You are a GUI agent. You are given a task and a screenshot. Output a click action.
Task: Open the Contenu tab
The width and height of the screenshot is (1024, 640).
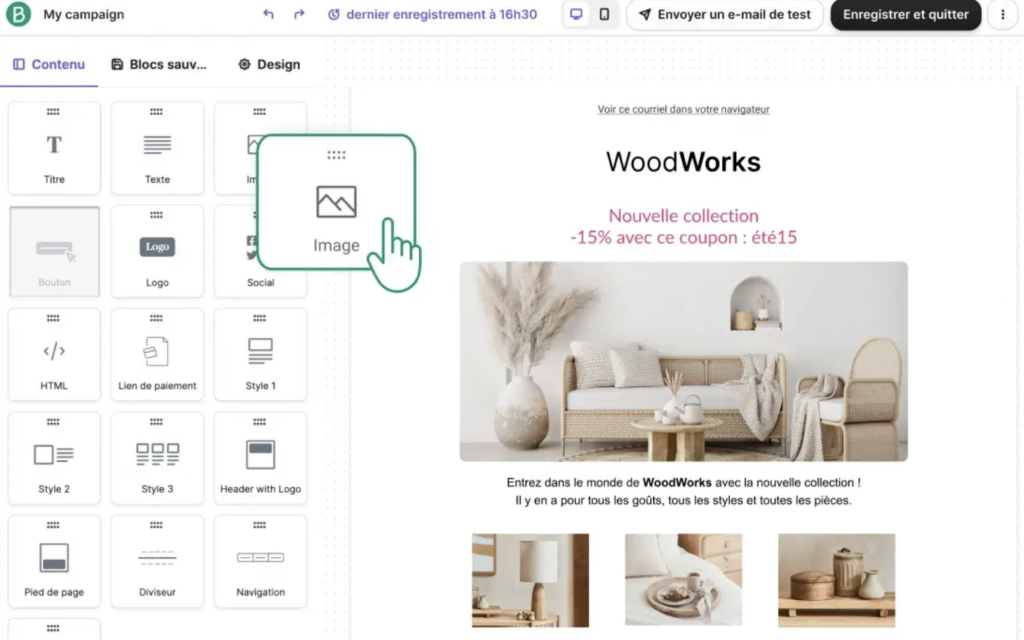[x=49, y=64]
